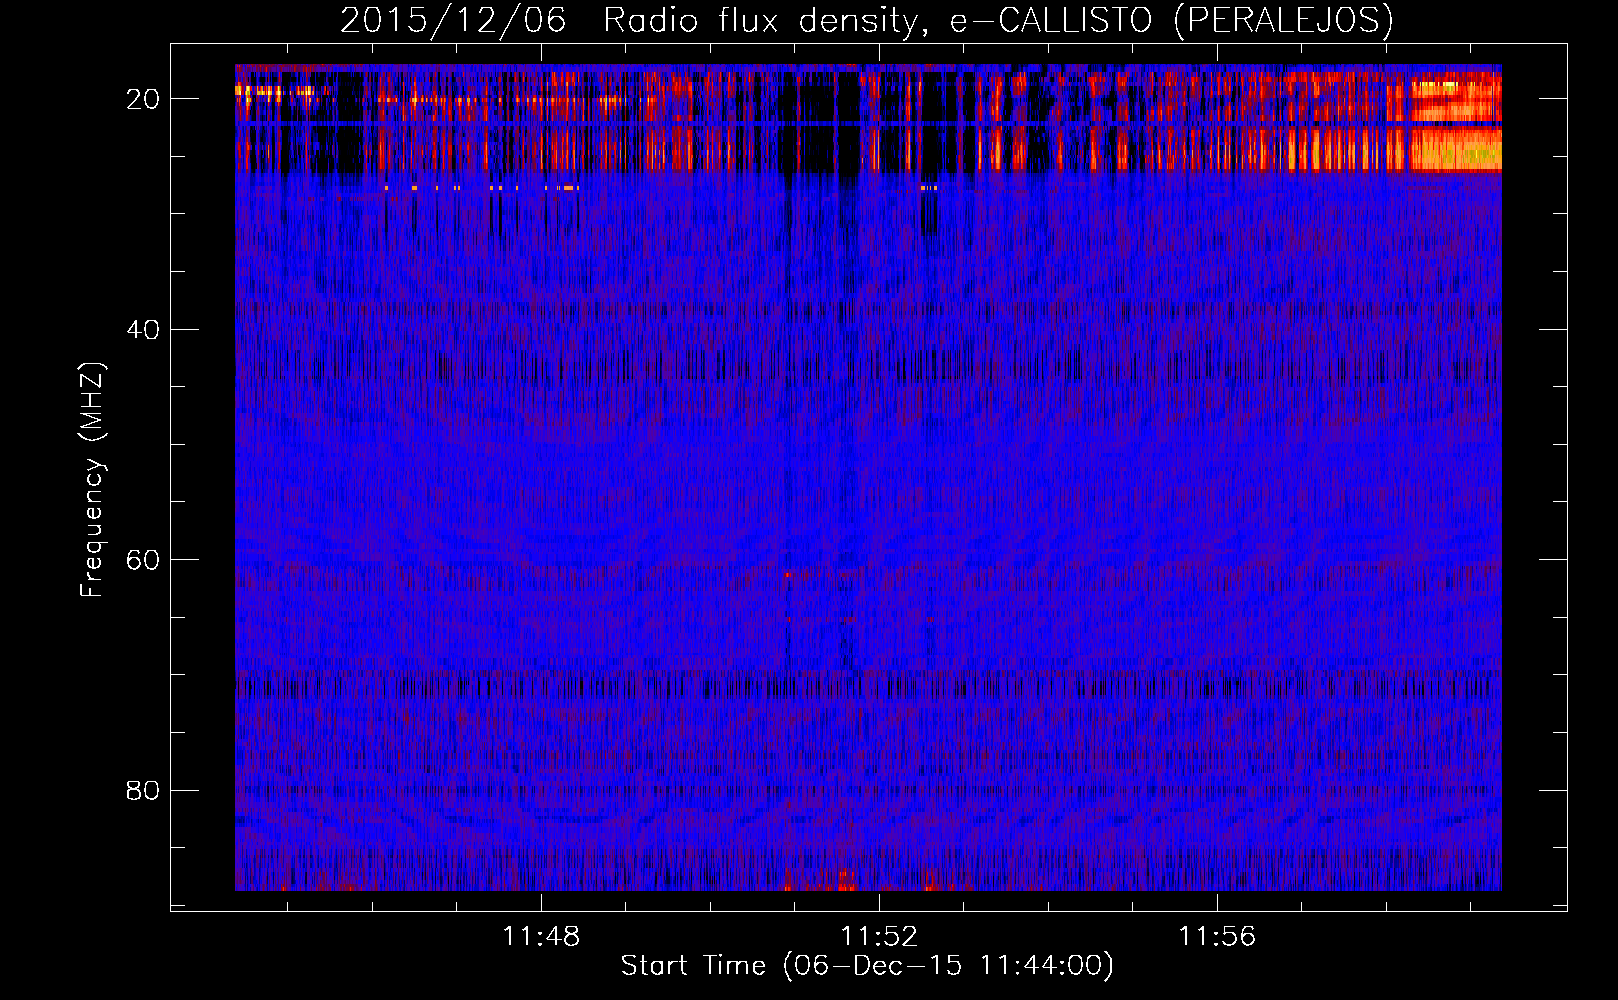
Task: Click the plot title 'Radio flux density, e-CALLISTO (PERALEJOS)'
Action: coord(998,21)
